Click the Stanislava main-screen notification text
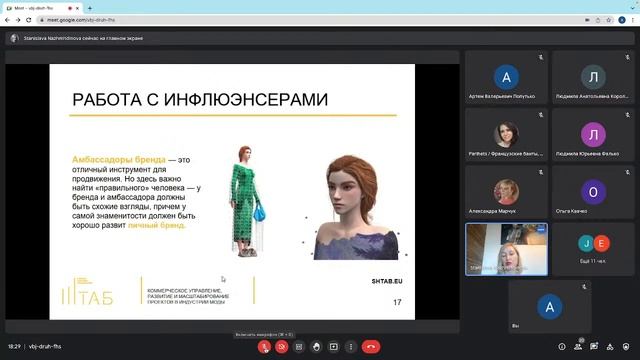Screen dimensions: 640x360 [83, 38]
